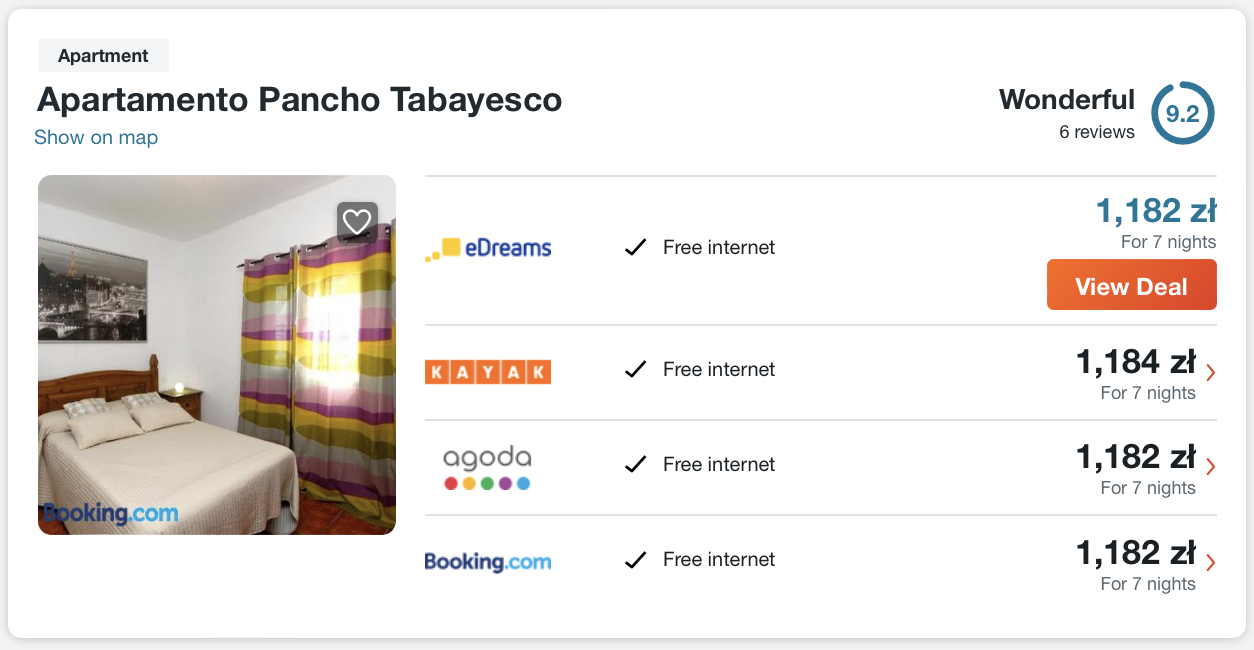1254x650 pixels.
Task: Click the eDreams logo
Action: pos(488,248)
